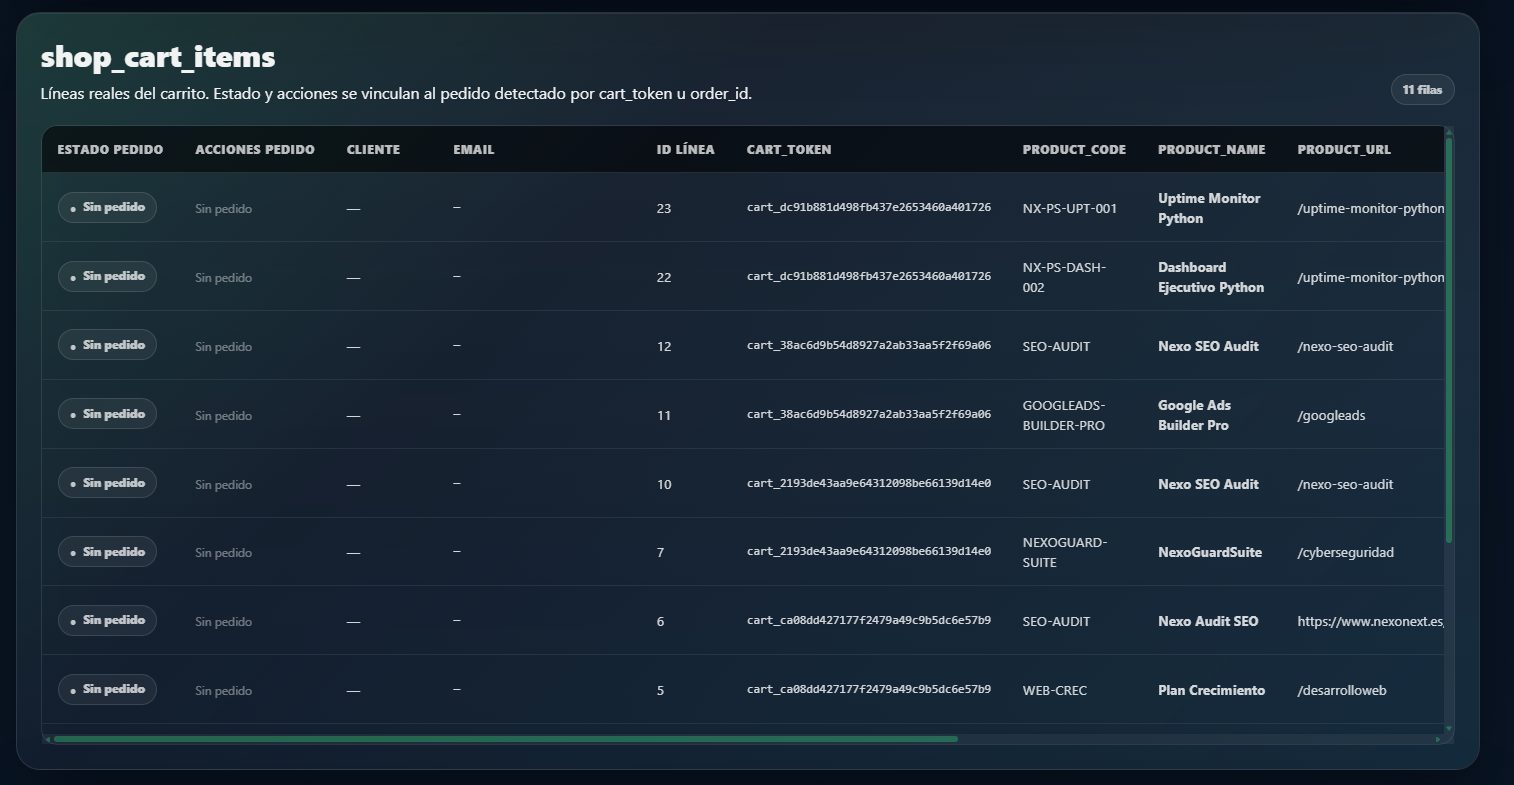Click Sin pedido actions text for line 22
Screen dimensions: 1514x785
(223, 278)
